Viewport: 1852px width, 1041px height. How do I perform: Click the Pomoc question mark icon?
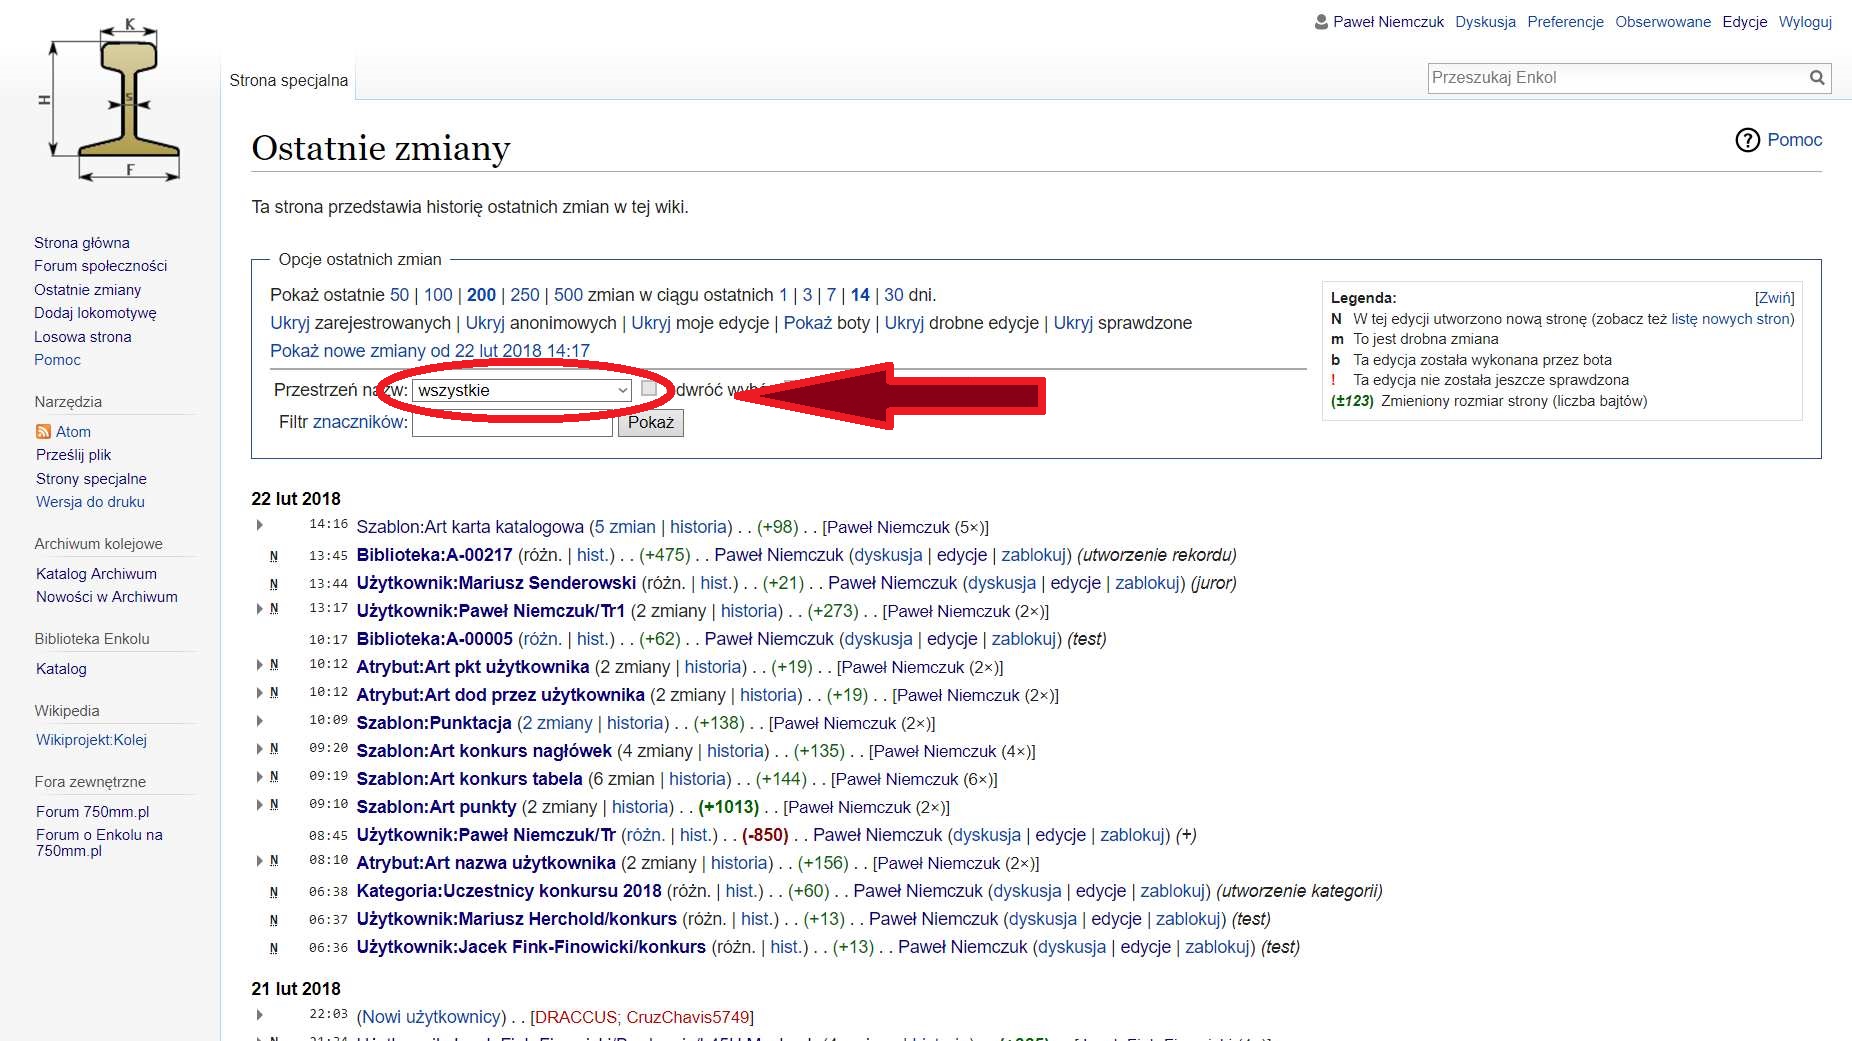point(1747,140)
